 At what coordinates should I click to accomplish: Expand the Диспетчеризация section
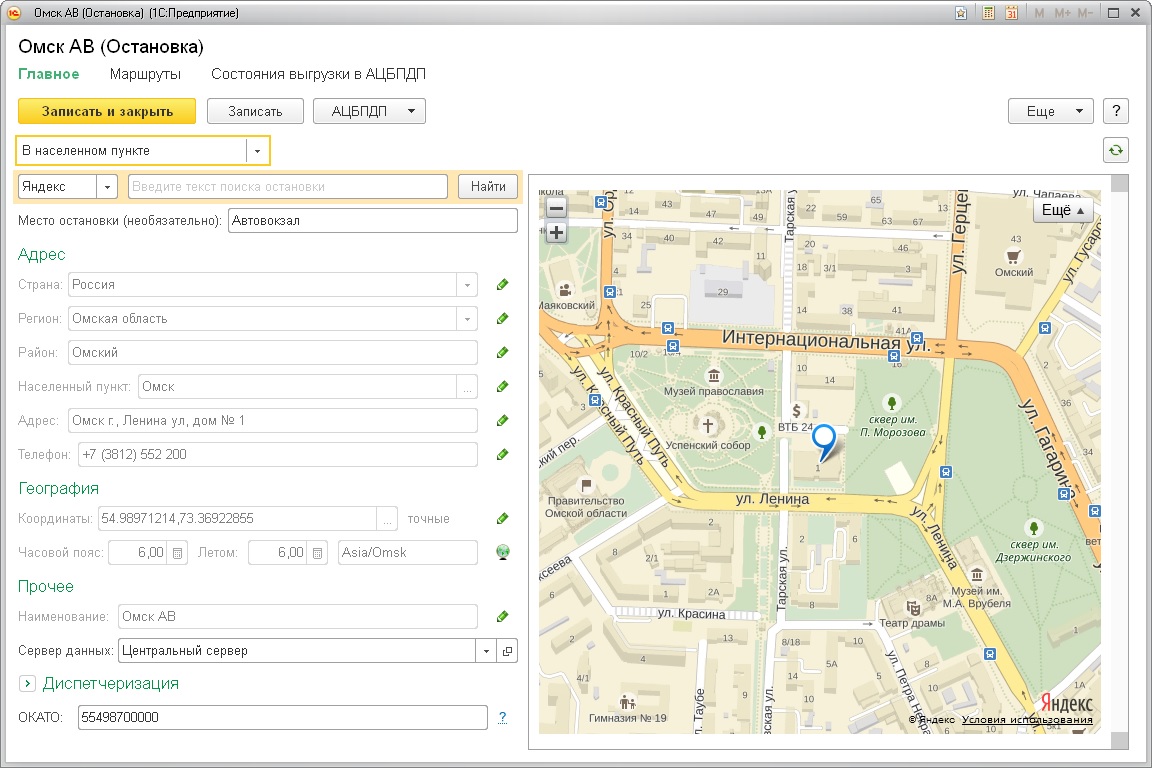27,684
